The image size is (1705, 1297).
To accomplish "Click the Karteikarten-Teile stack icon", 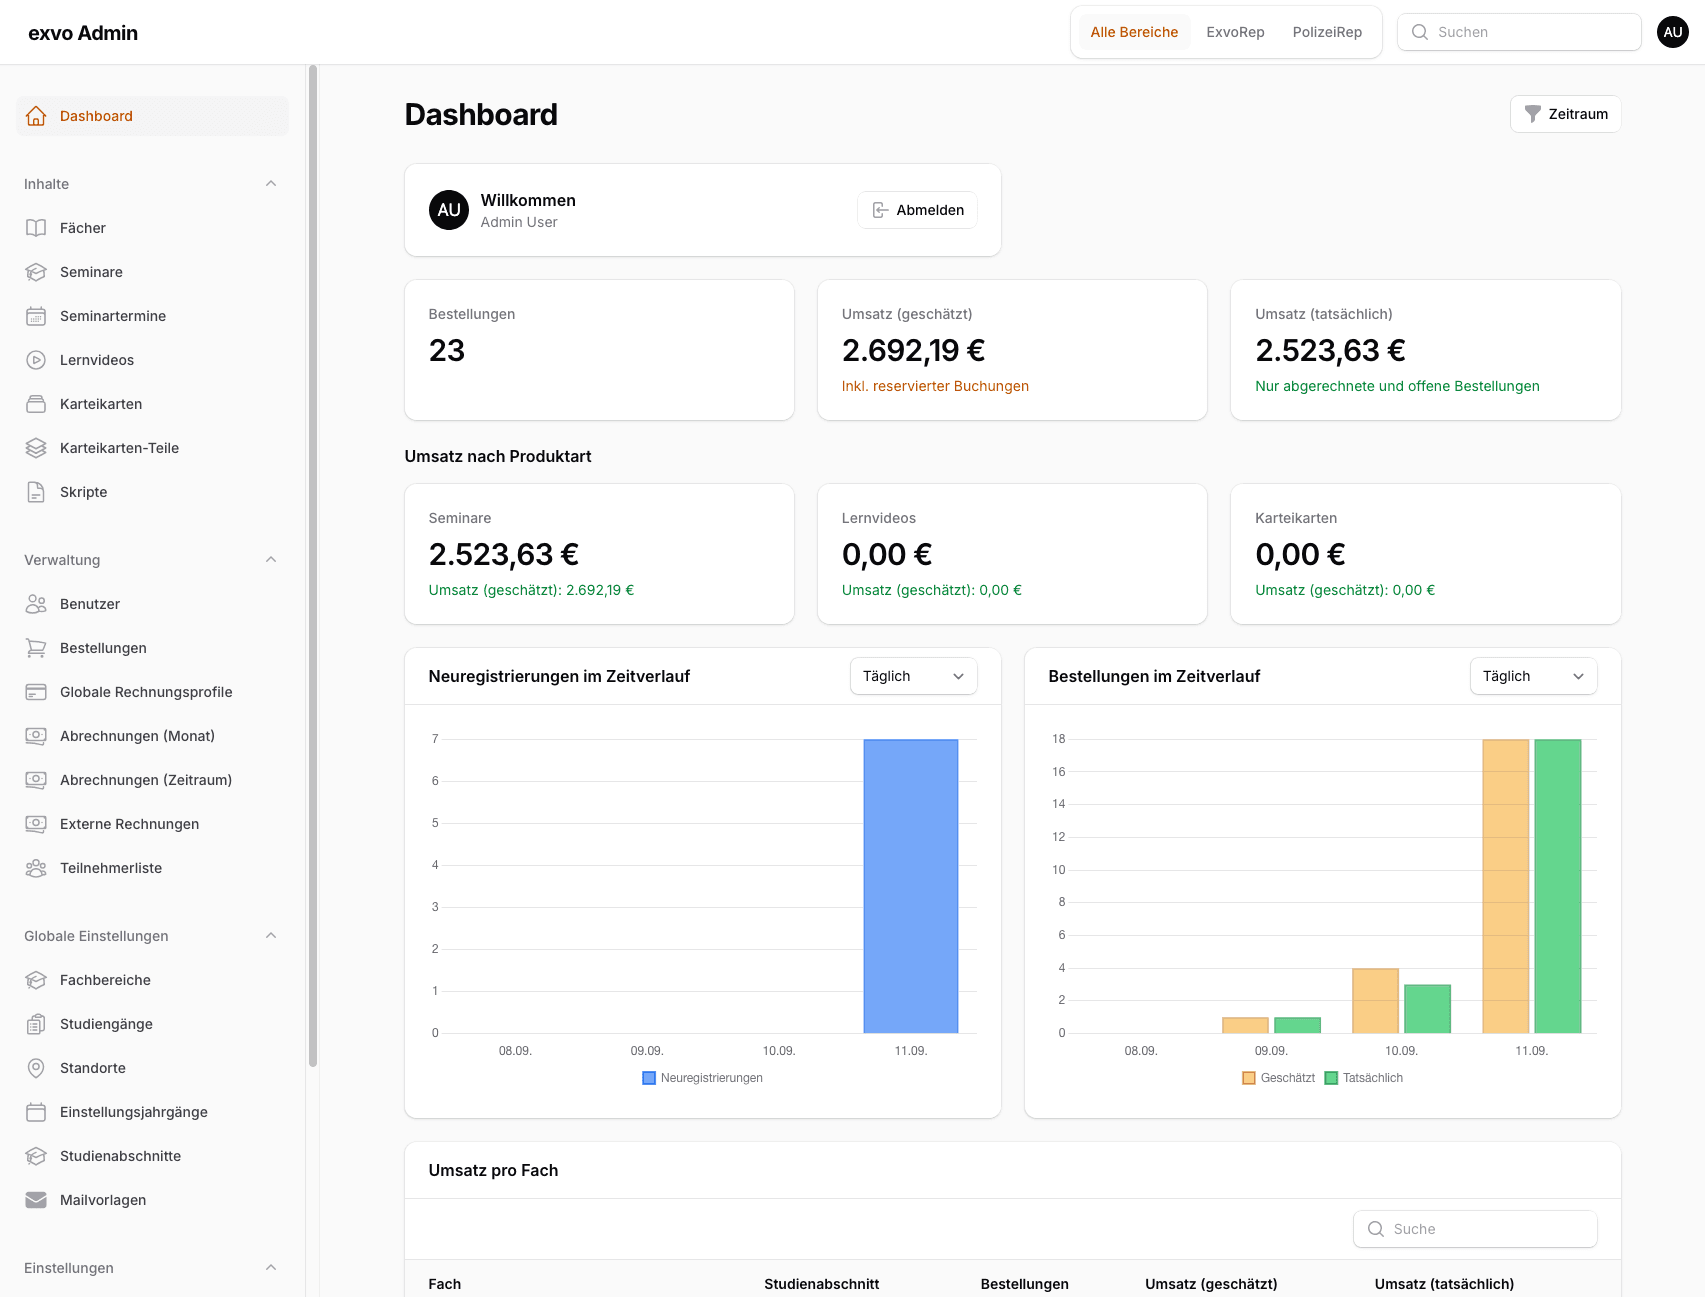I will 36,448.
